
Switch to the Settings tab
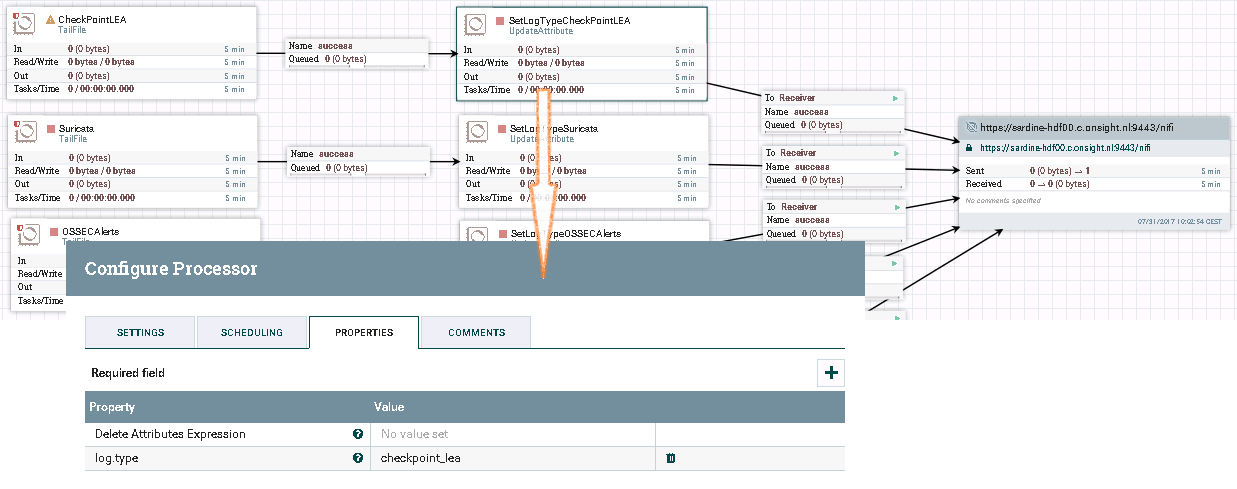[140, 332]
